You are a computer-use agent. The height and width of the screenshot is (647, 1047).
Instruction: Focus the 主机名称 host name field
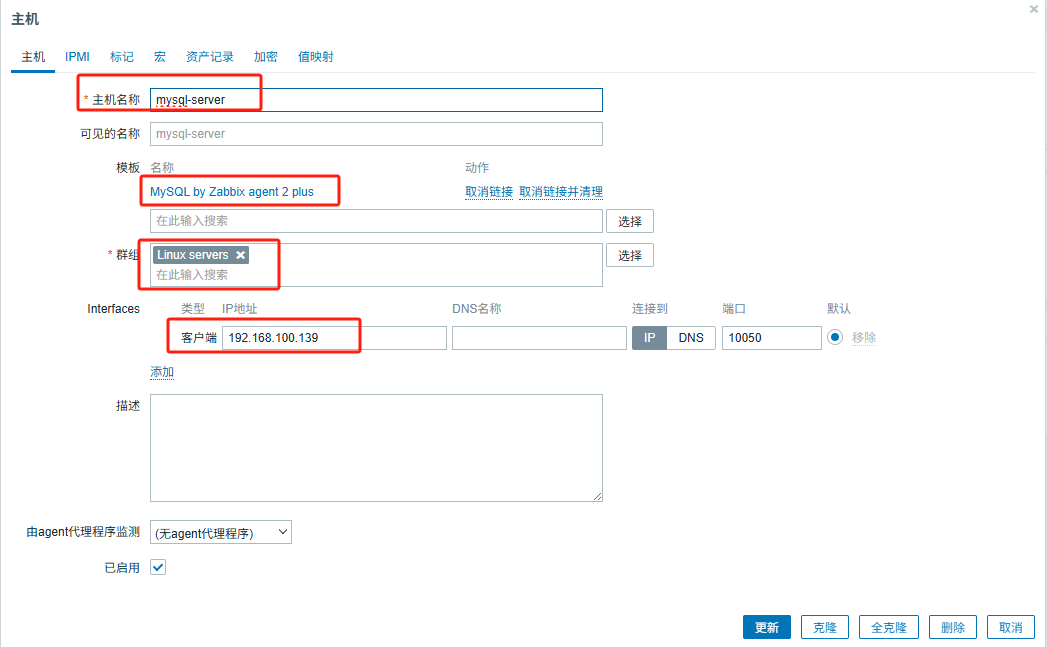pyautogui.click(x=376, y=100)
